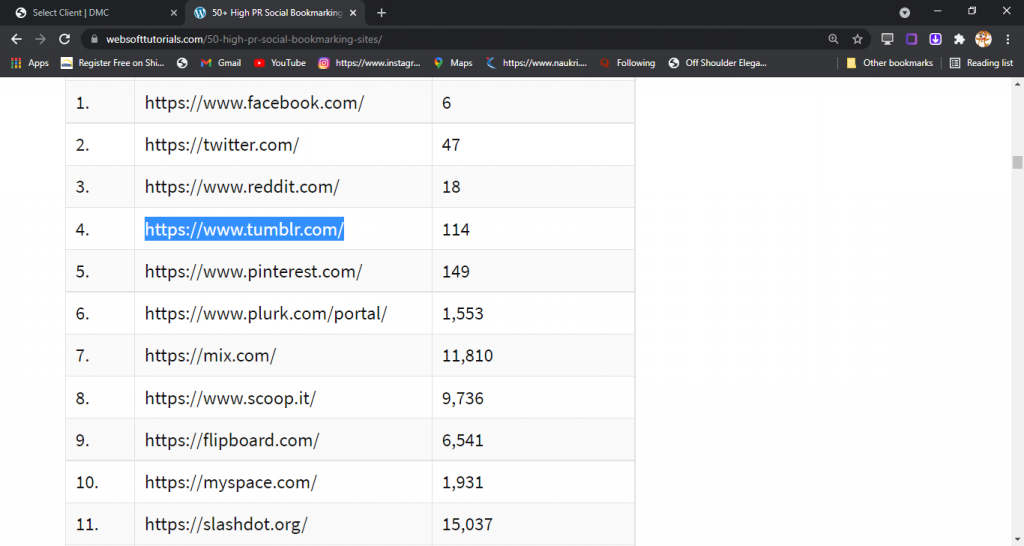Click the vertical scrollbar thumb
This screenshot has height=546, width=1024.
coord(1017,162)
